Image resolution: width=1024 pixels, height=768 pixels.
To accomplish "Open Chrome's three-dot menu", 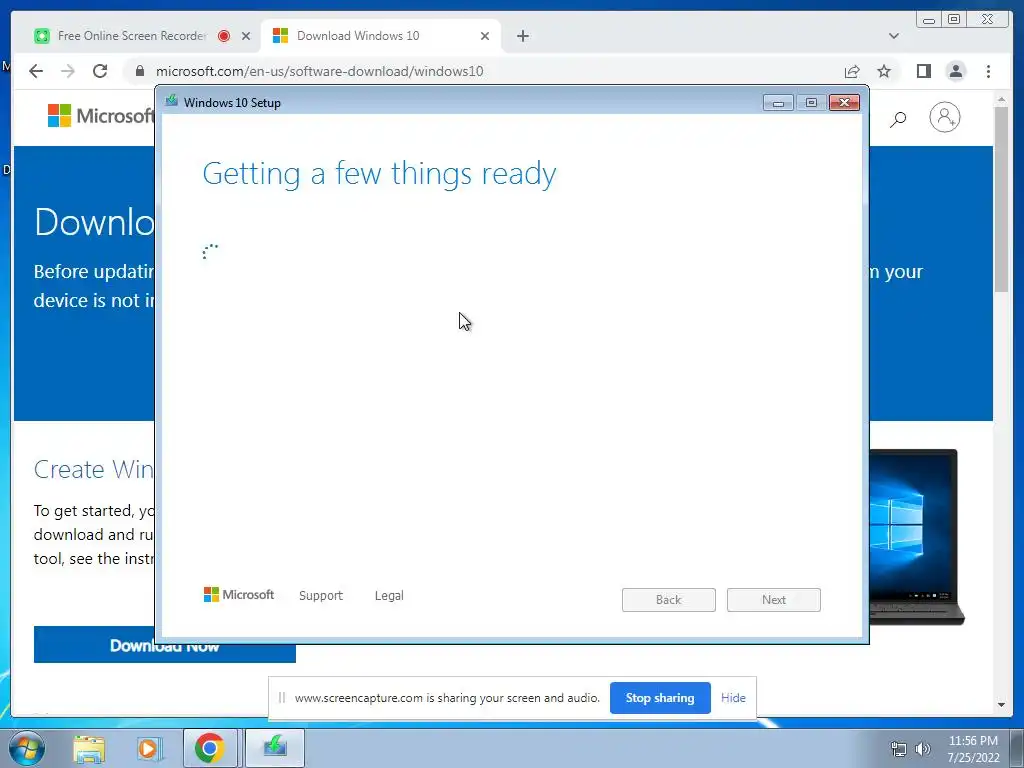I will point(989,71).
